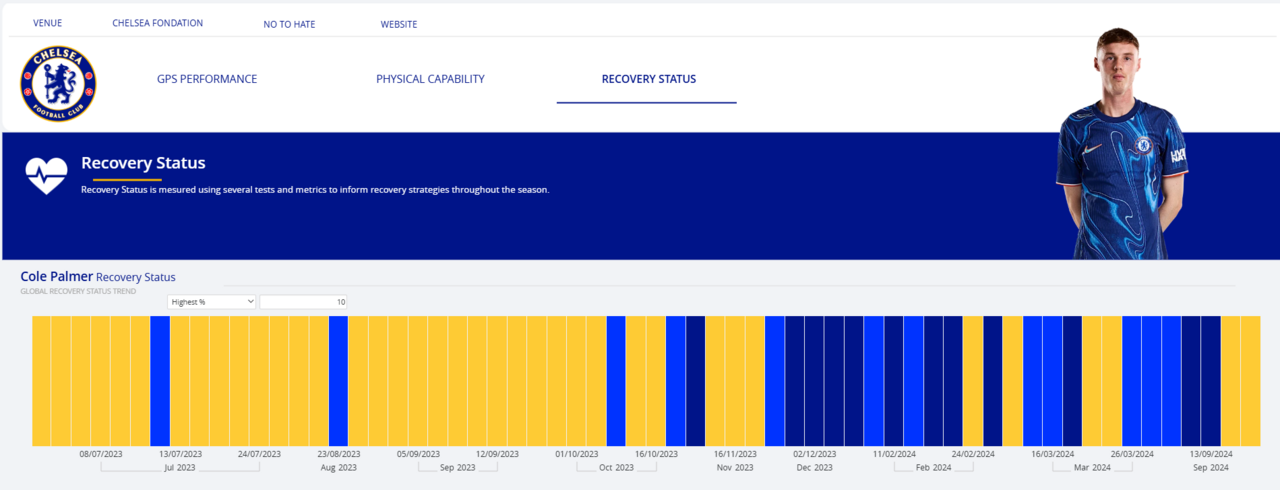Click the 01/10/2023 axis date label
This screenshot has height=490, width=1280.
tap(577, 454)
